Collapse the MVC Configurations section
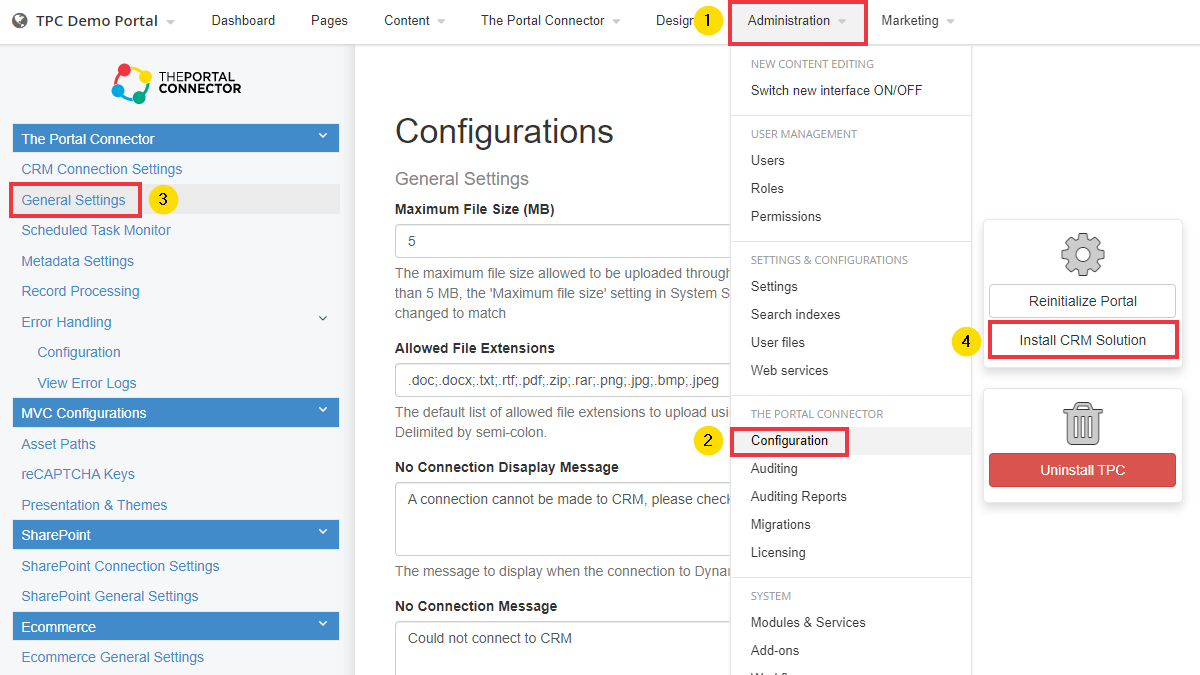The height and width of the screenshot is (675, 1200). tap(322, 411)
